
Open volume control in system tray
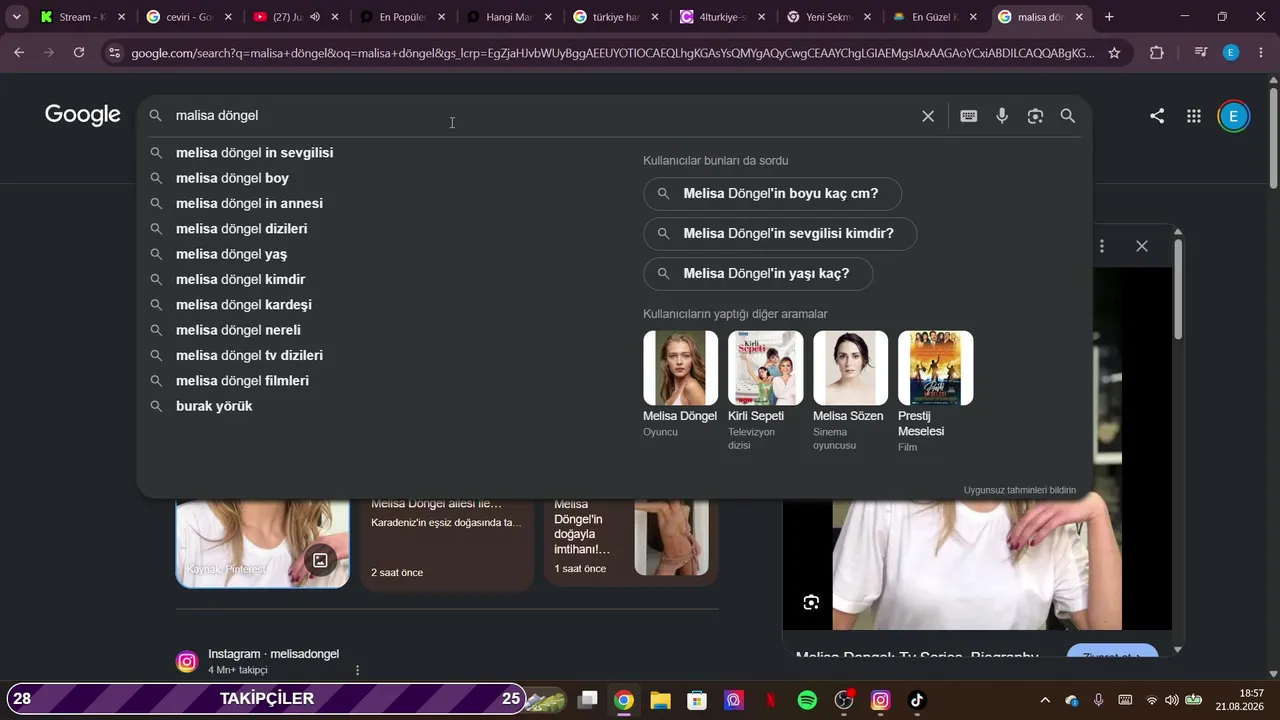point(1172,700)
